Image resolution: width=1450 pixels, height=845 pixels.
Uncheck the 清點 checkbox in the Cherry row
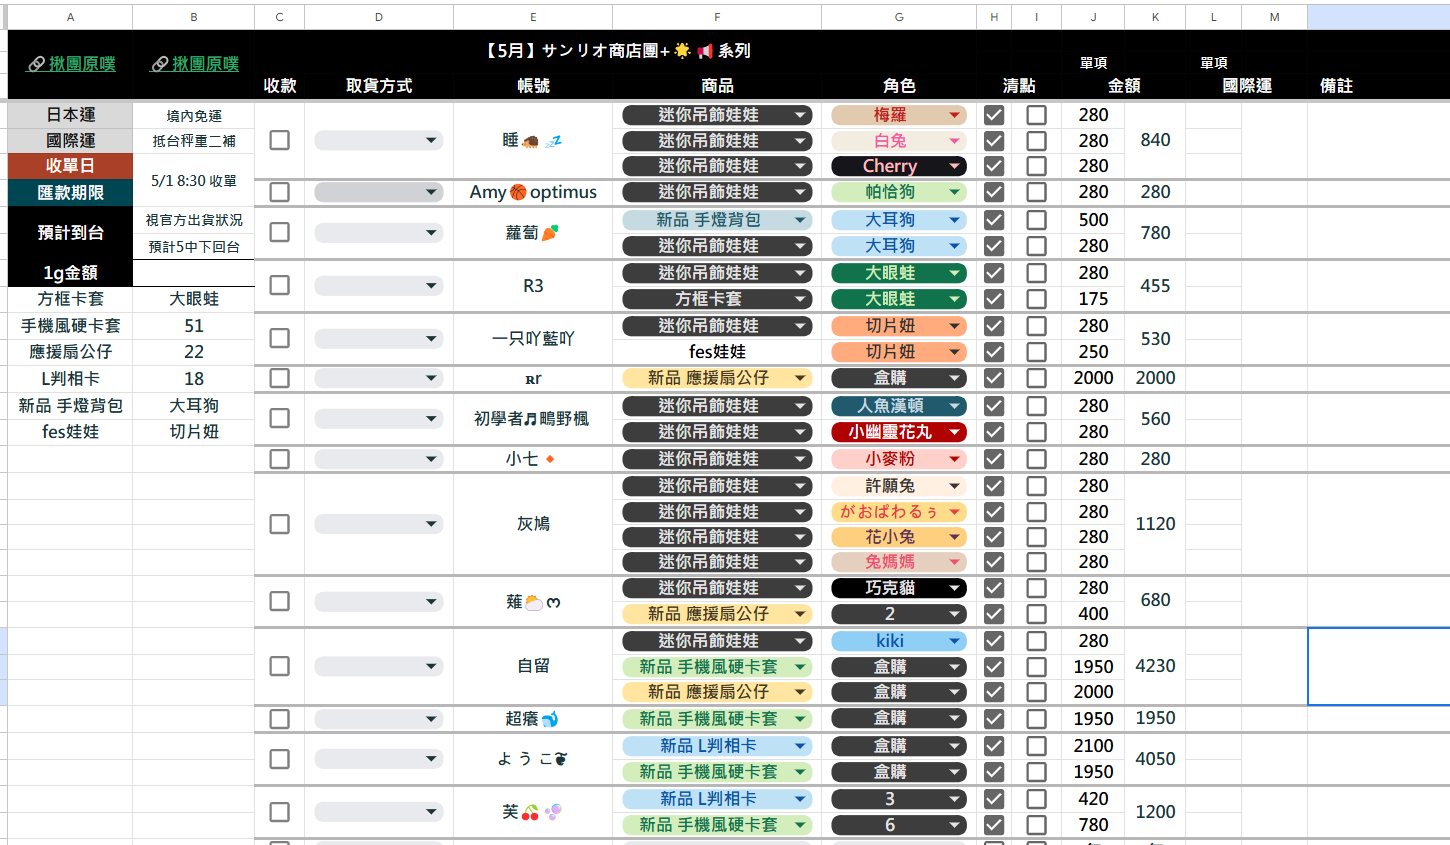(994, 166)
